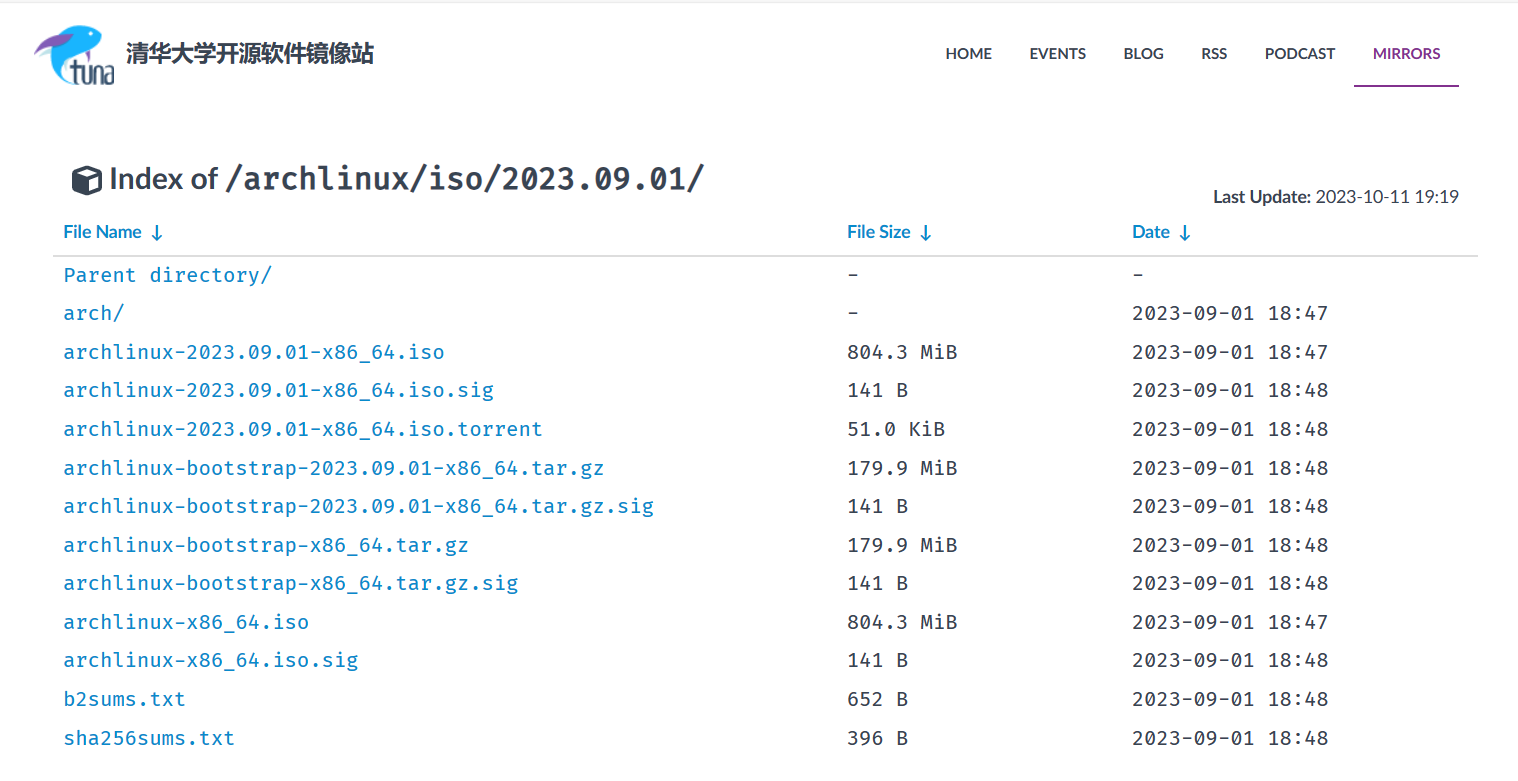
Task: Download archlinux-2023.09.01-x86_64.iso.torrent
Action: 303,429
